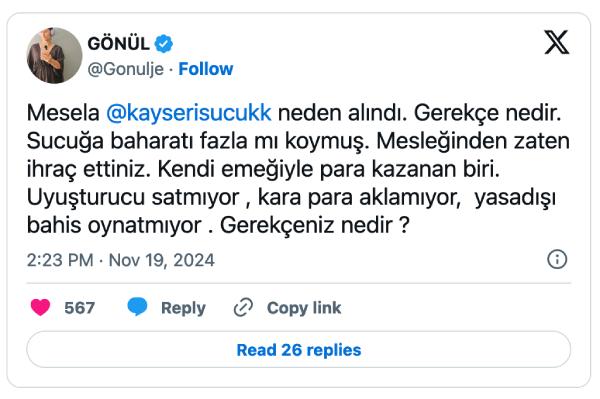Click the blue verified checkmark badge
Screen dimensions: 600x399
pyautogui.click(x=163, y=44)
